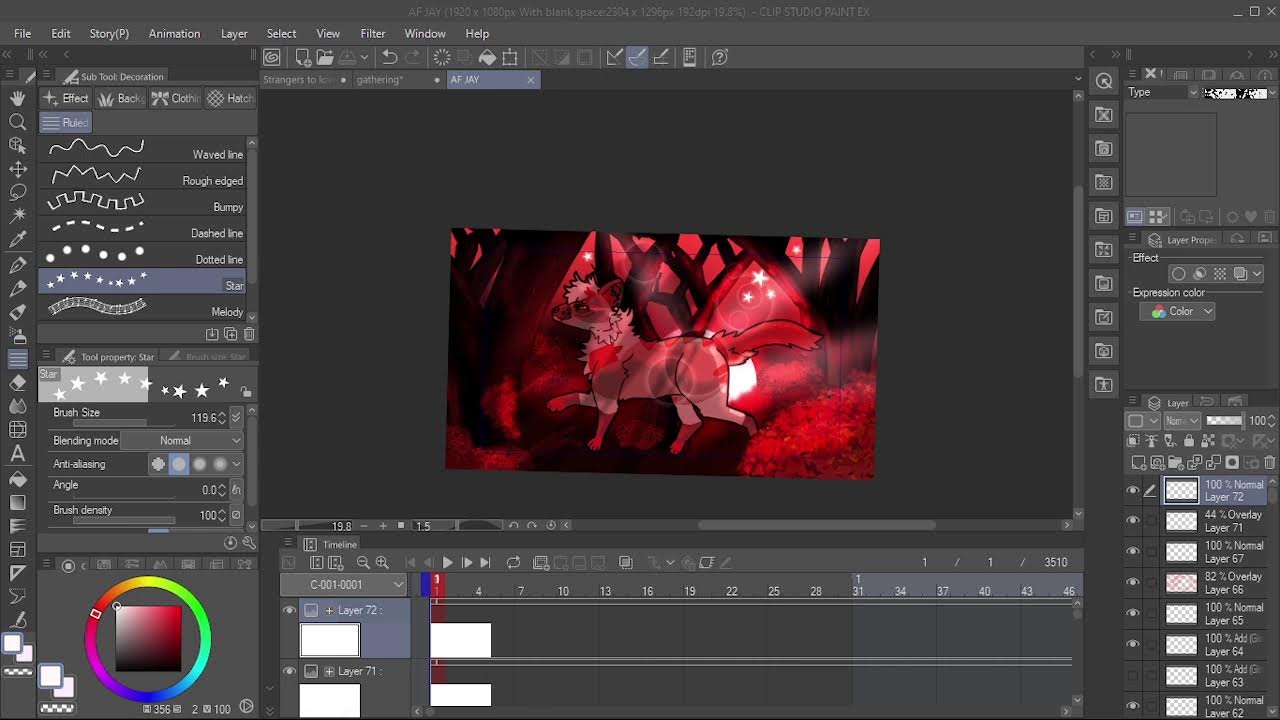Viewport: 1280px width, 720px height.
Task: Select the Move layer tool
Action: click(18, 170)
